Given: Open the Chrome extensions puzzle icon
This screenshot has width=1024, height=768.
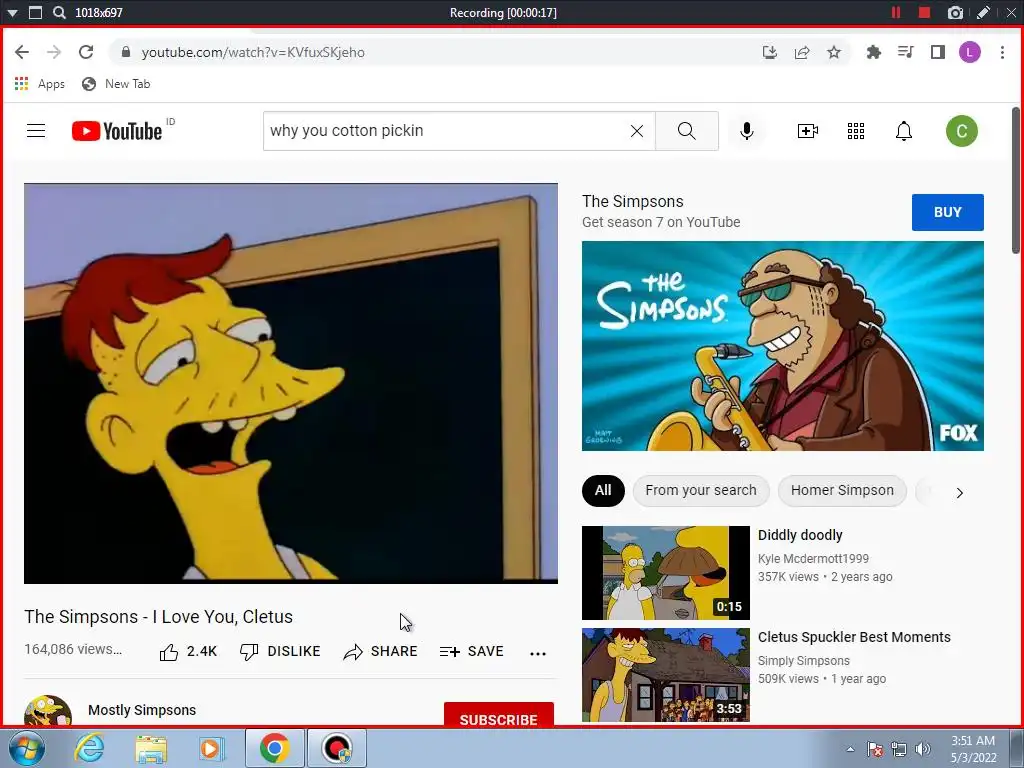Looking at the screenshot, I should click(x=873, y=52).
